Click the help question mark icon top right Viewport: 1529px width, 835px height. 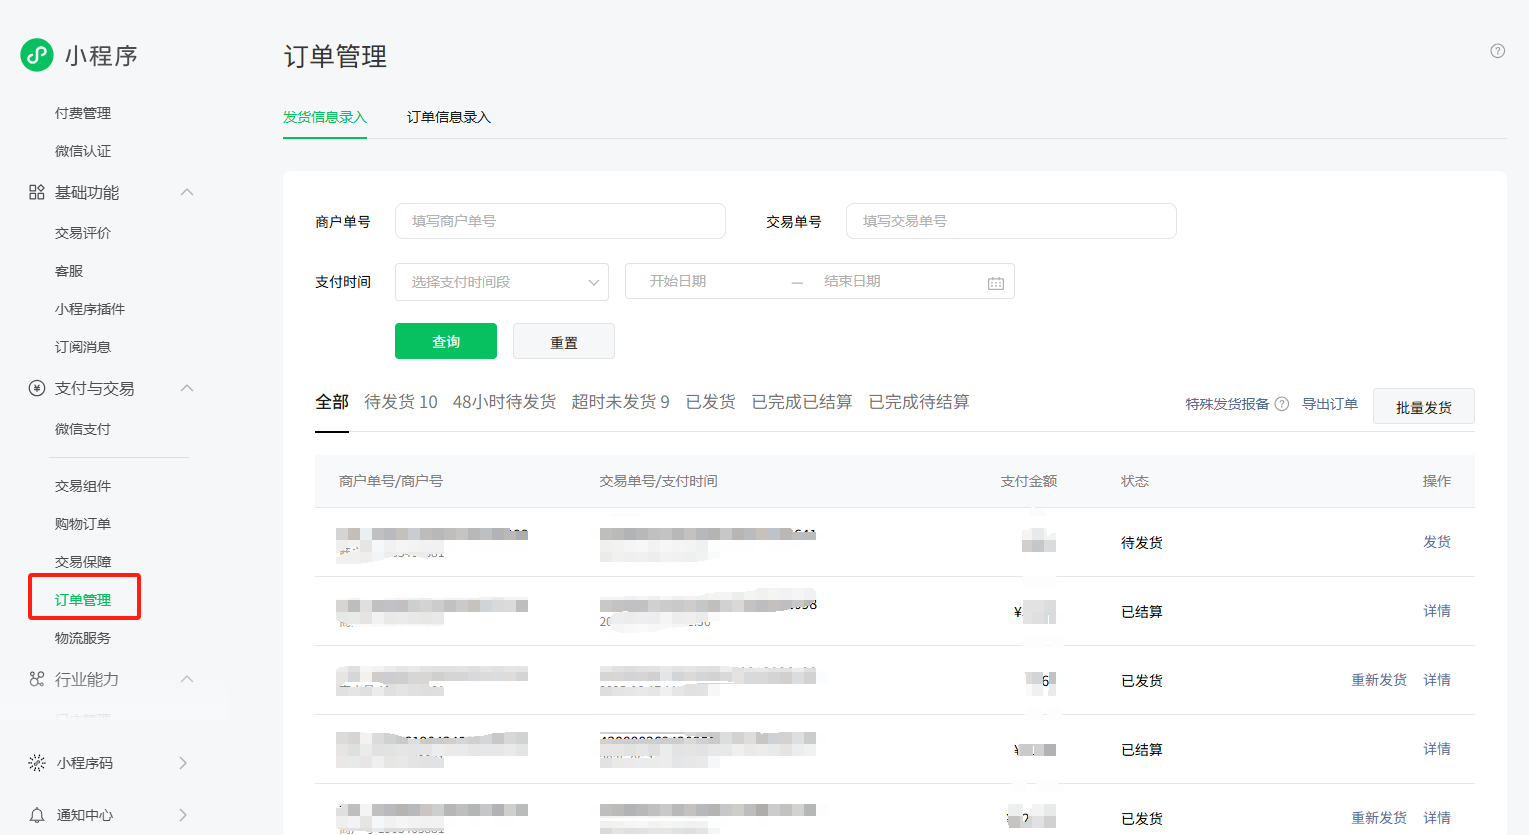1497,51
